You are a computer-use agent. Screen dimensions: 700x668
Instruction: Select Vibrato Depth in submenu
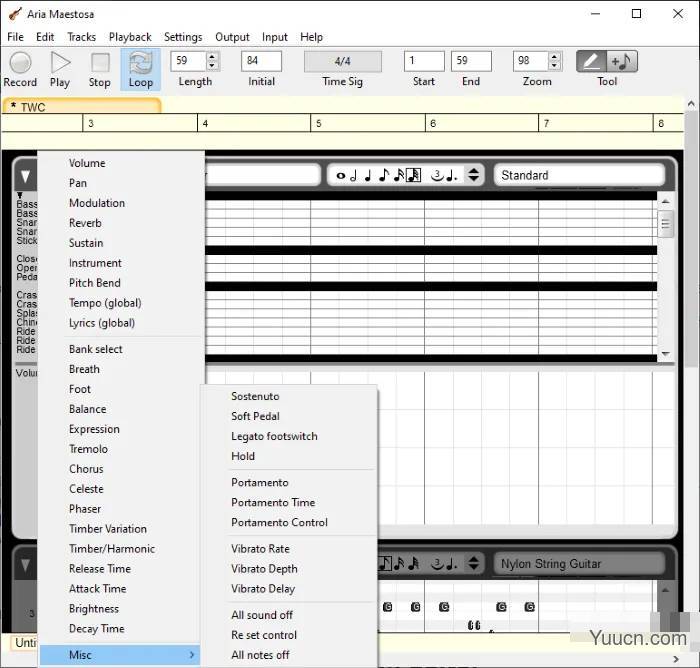pyautogui.click(x=290, y=569)
